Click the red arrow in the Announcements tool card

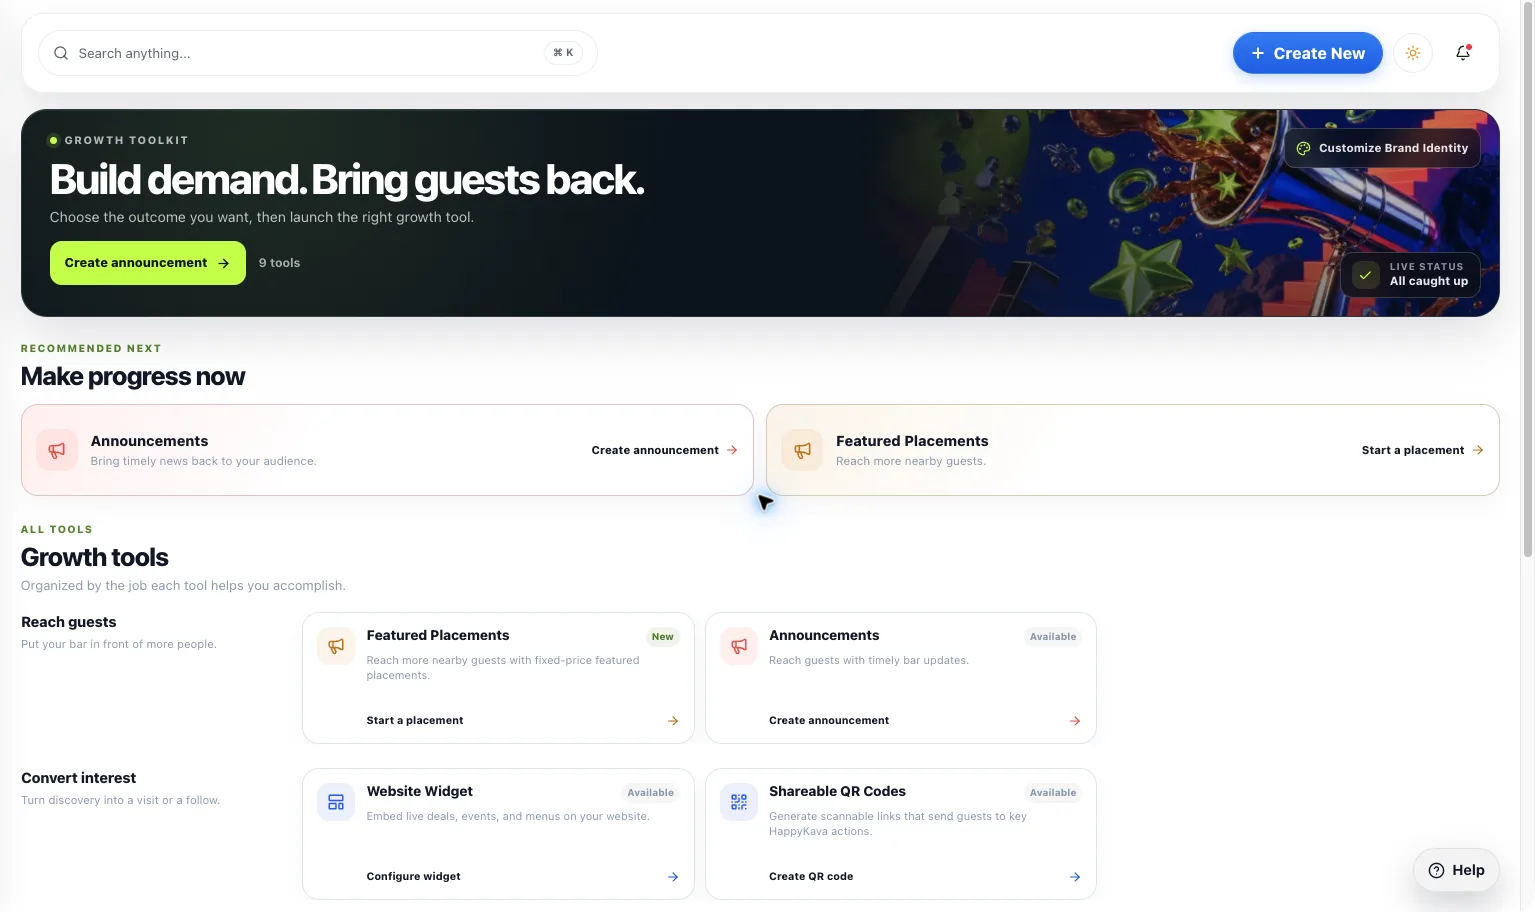click(x=1075, y=720)
